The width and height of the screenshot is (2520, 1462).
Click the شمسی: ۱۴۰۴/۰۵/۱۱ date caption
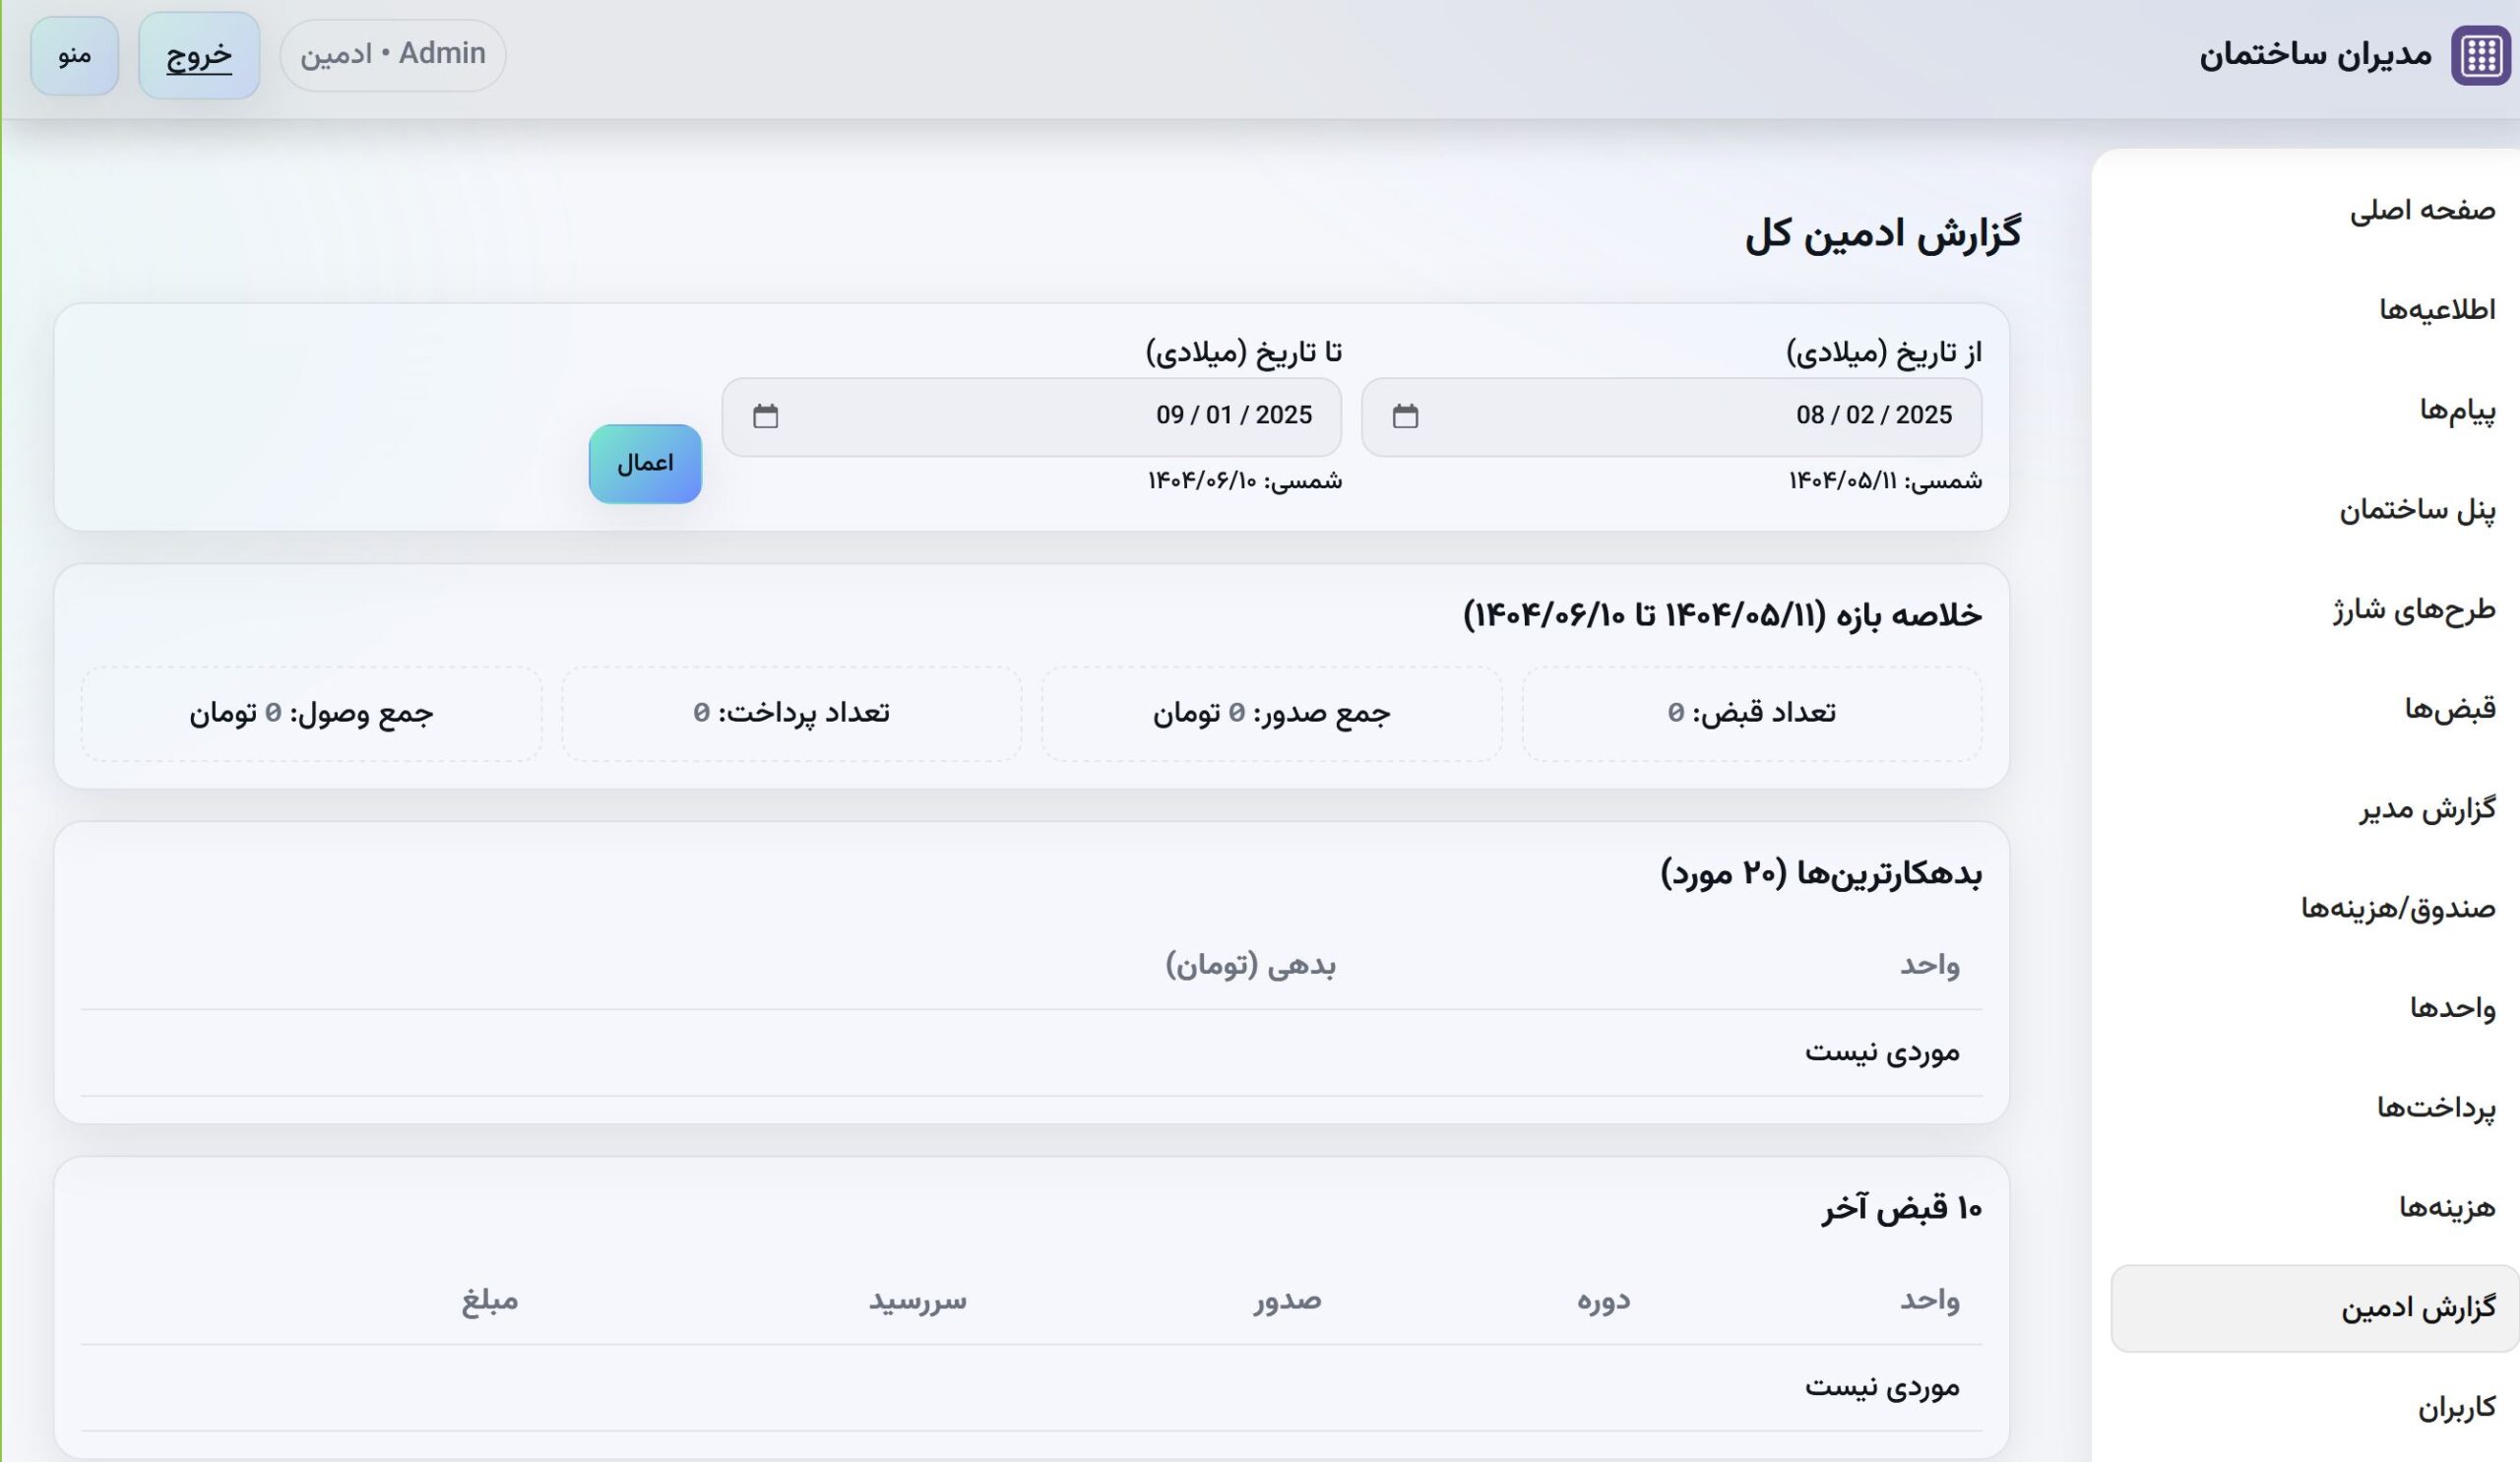(1885, 481)
